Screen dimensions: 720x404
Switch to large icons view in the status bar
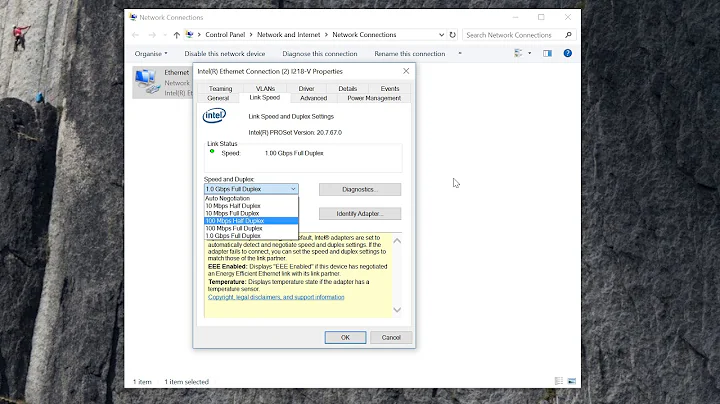pos(572,381)
